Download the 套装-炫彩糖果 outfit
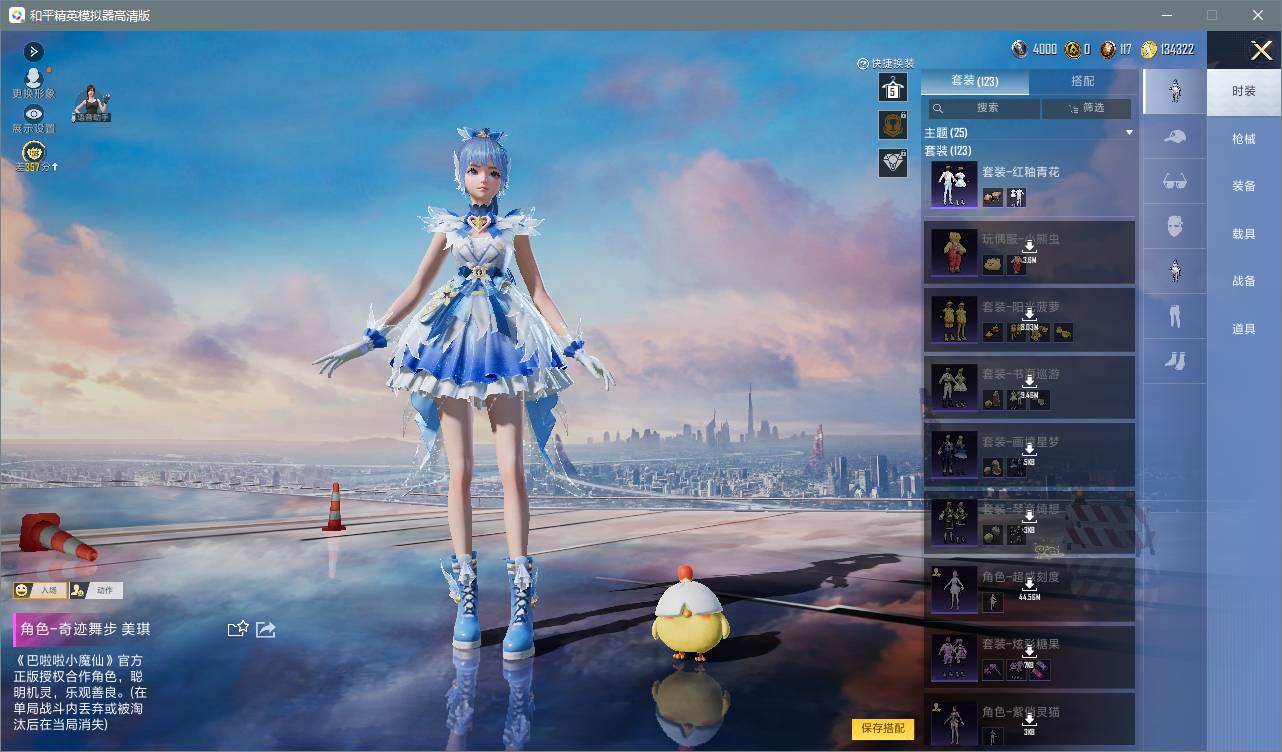1282x752 pixels. point(1029,650)
